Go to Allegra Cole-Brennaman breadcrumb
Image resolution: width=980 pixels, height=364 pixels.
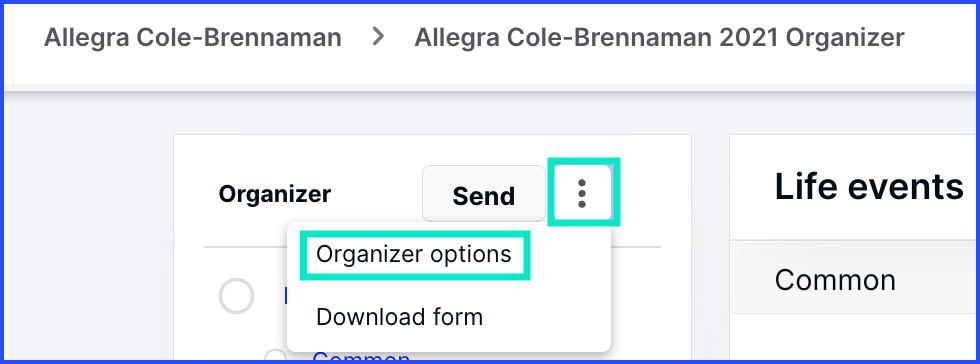(x=192, y=38)
